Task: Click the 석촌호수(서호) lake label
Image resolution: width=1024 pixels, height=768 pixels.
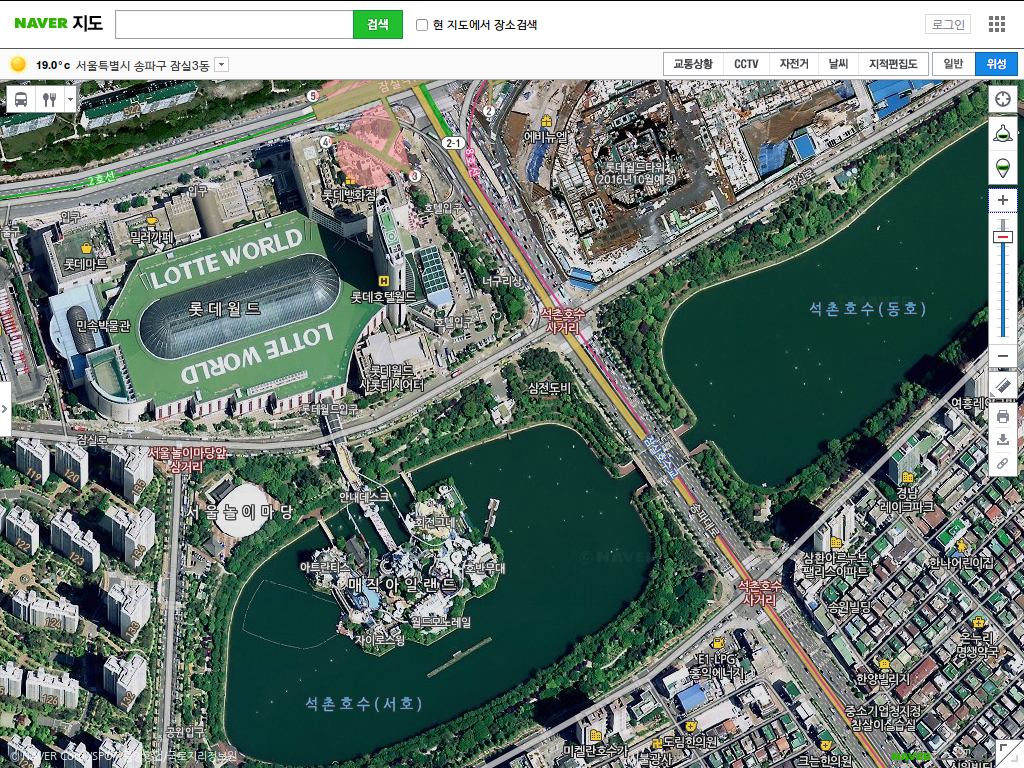Action: pos(364,703)
